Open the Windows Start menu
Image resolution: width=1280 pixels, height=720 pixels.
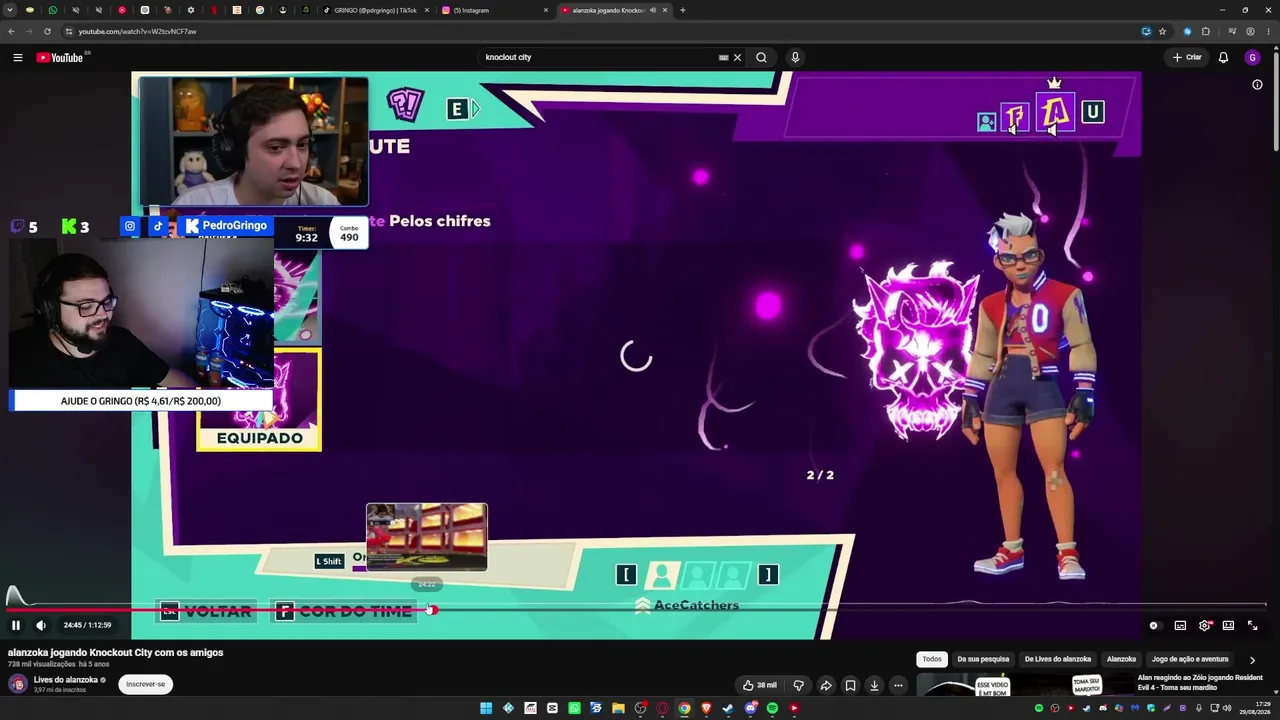click(486, 708)
